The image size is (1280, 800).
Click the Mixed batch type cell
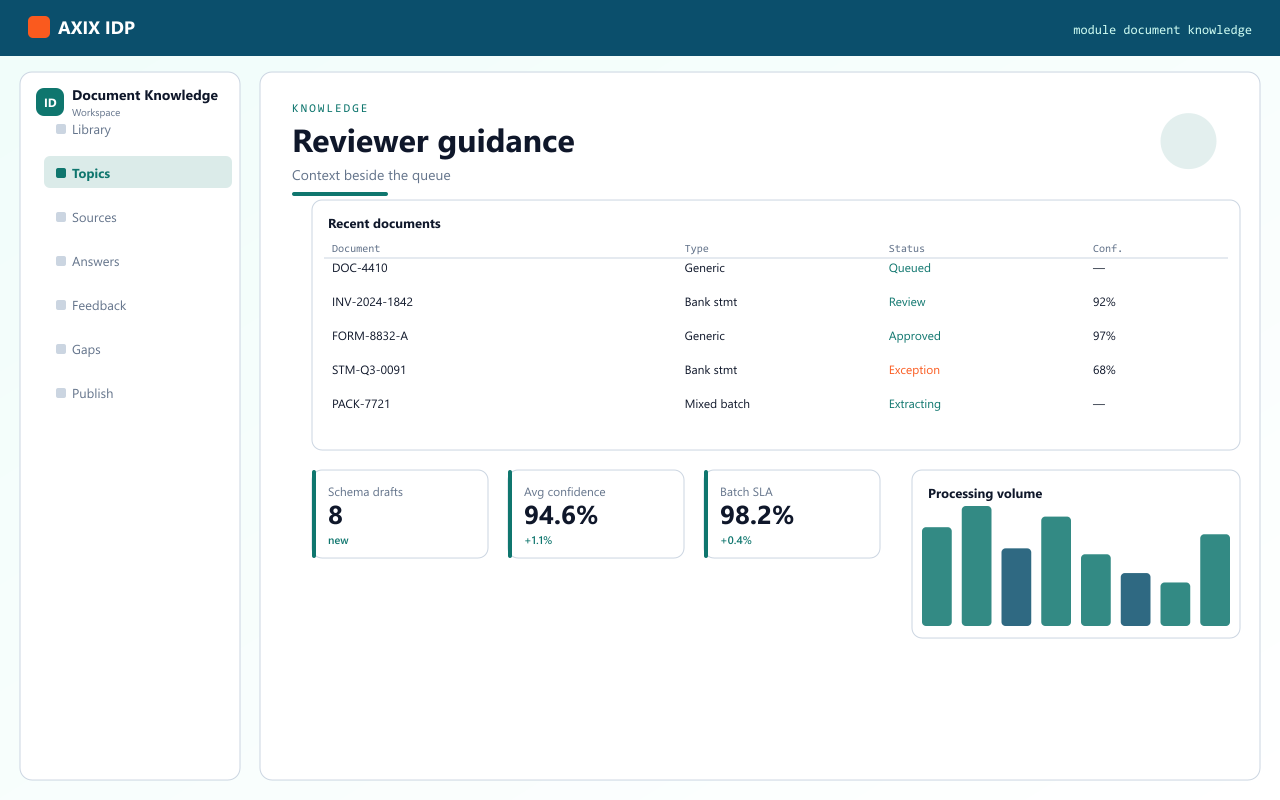coord(717,404)
